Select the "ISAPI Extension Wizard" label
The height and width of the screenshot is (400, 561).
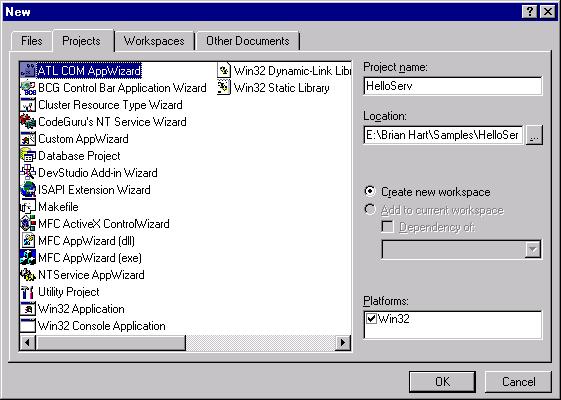pos(94,190)
